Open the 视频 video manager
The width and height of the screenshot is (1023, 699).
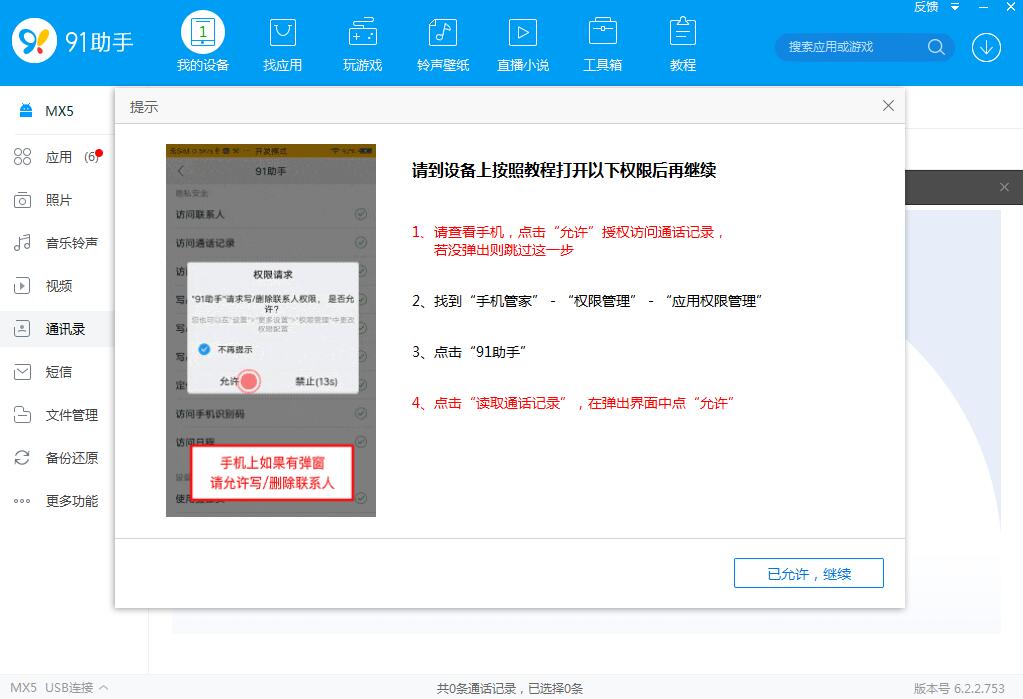tap(56, 286)
